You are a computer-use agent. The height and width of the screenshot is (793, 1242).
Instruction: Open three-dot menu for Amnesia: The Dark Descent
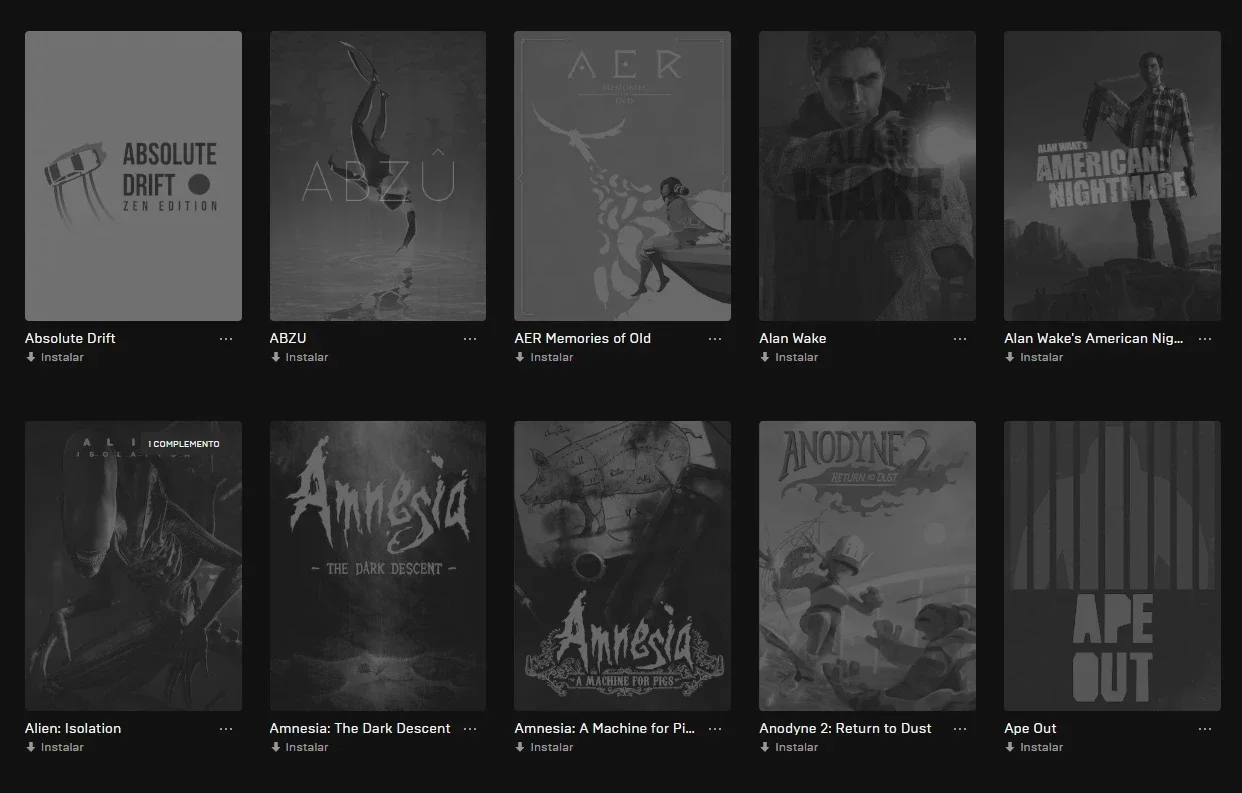[x=470, y=729]
